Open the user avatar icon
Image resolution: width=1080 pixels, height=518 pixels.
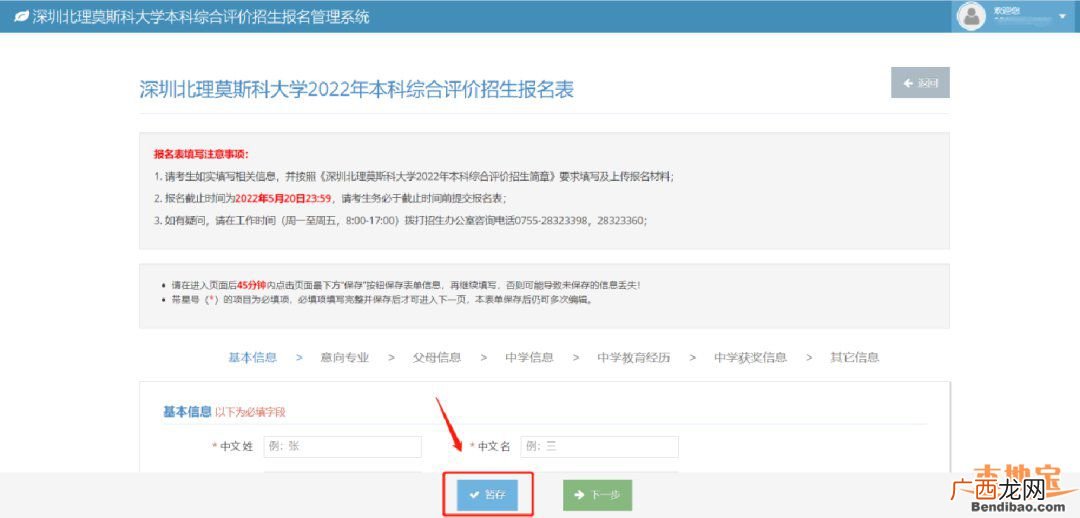(971, 17)
